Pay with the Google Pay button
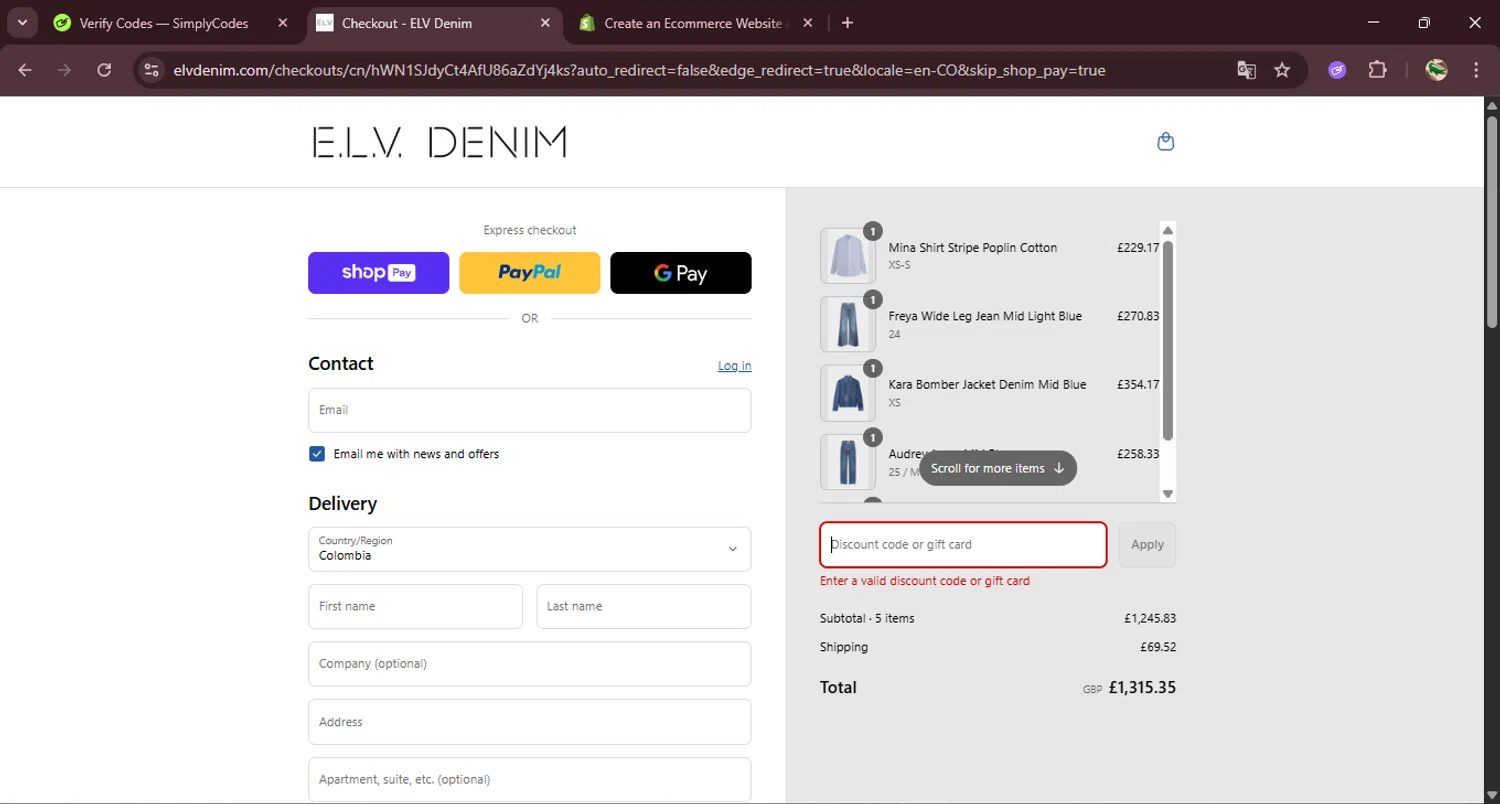 [x=680, y=273]
